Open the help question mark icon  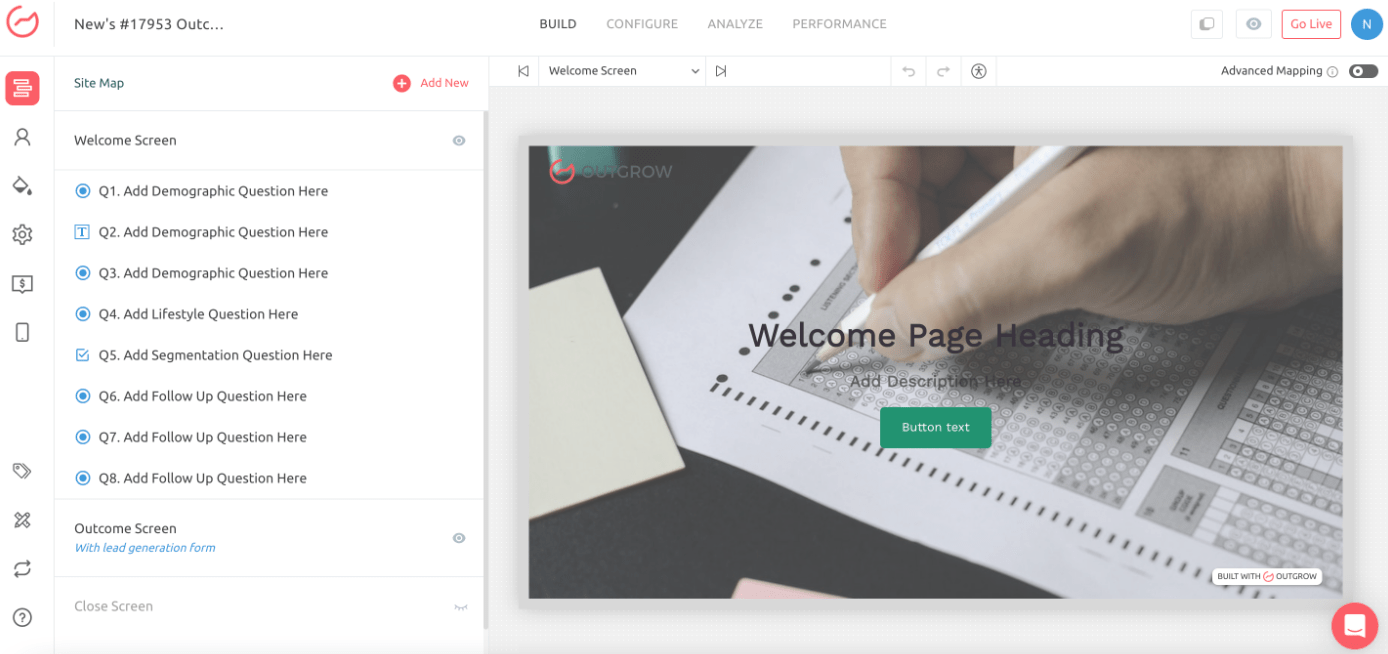22,617
